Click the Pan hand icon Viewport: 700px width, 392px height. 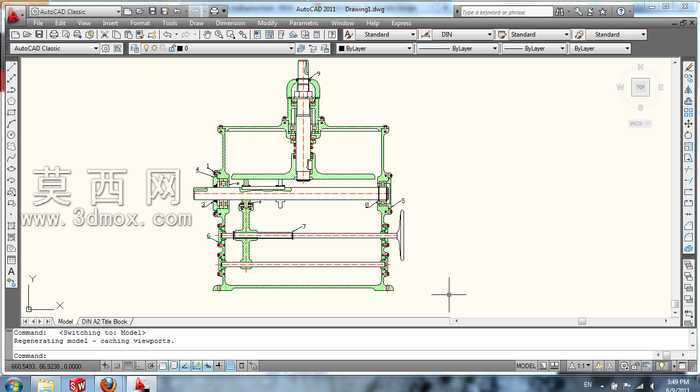207,34
